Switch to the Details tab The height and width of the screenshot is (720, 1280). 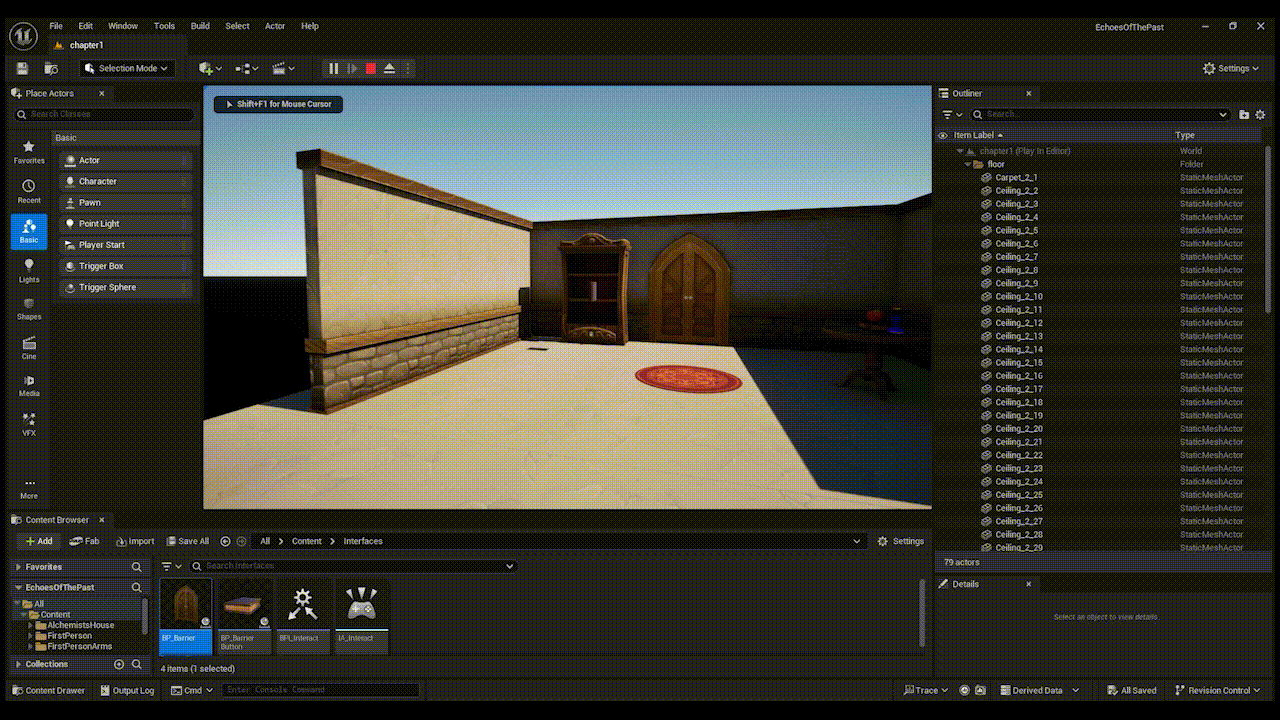pos(965,584)
